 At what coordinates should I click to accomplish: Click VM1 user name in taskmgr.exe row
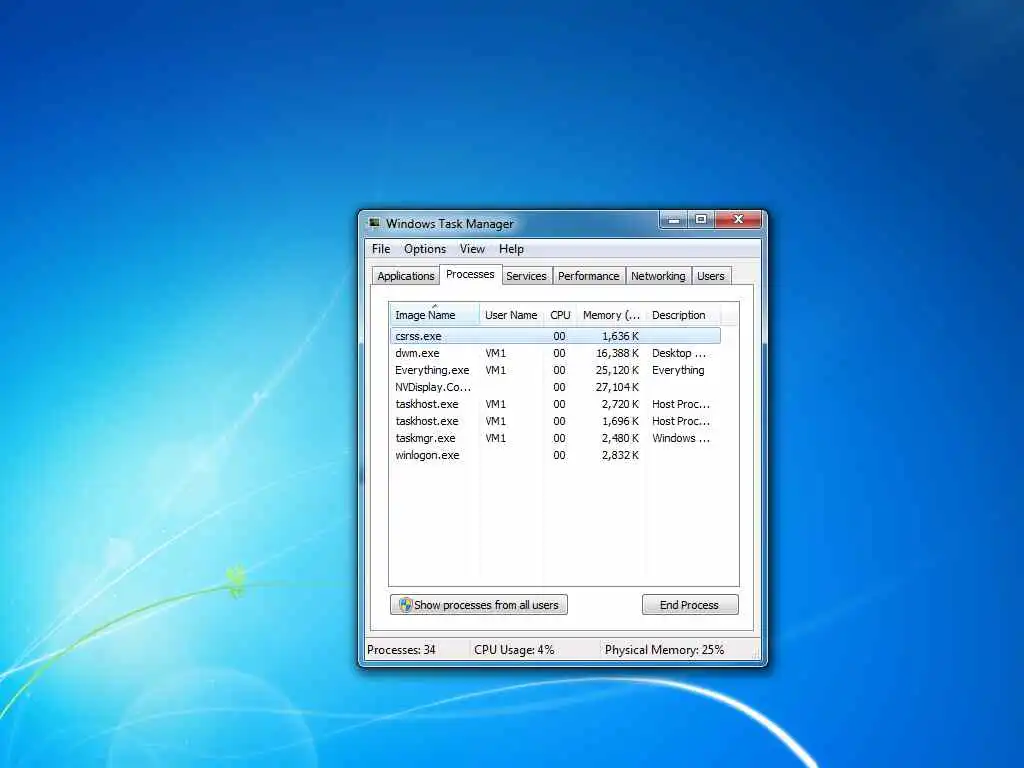(496, 438)
